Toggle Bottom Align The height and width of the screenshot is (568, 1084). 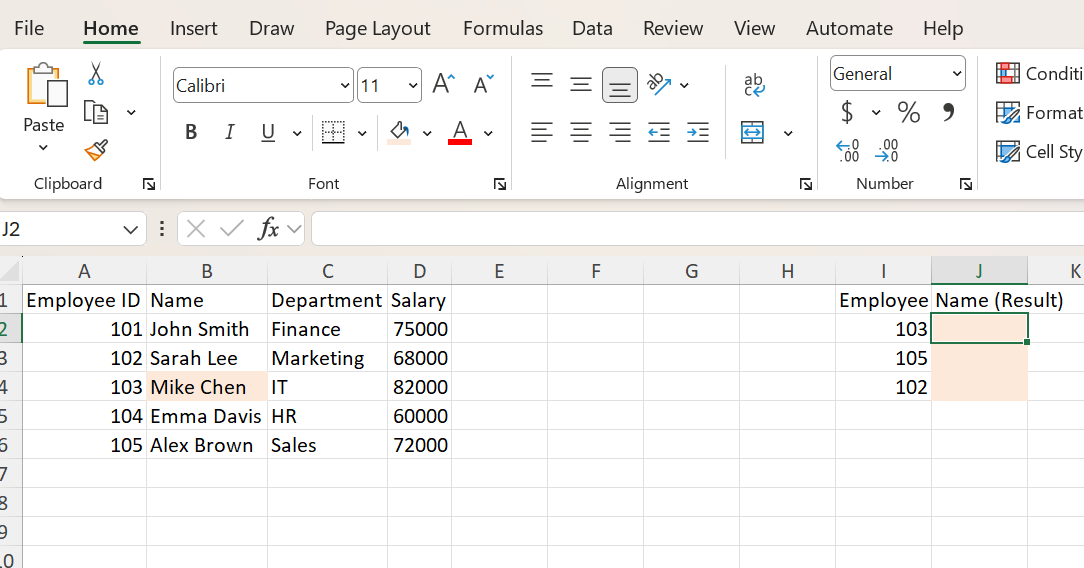coord(619,85)
